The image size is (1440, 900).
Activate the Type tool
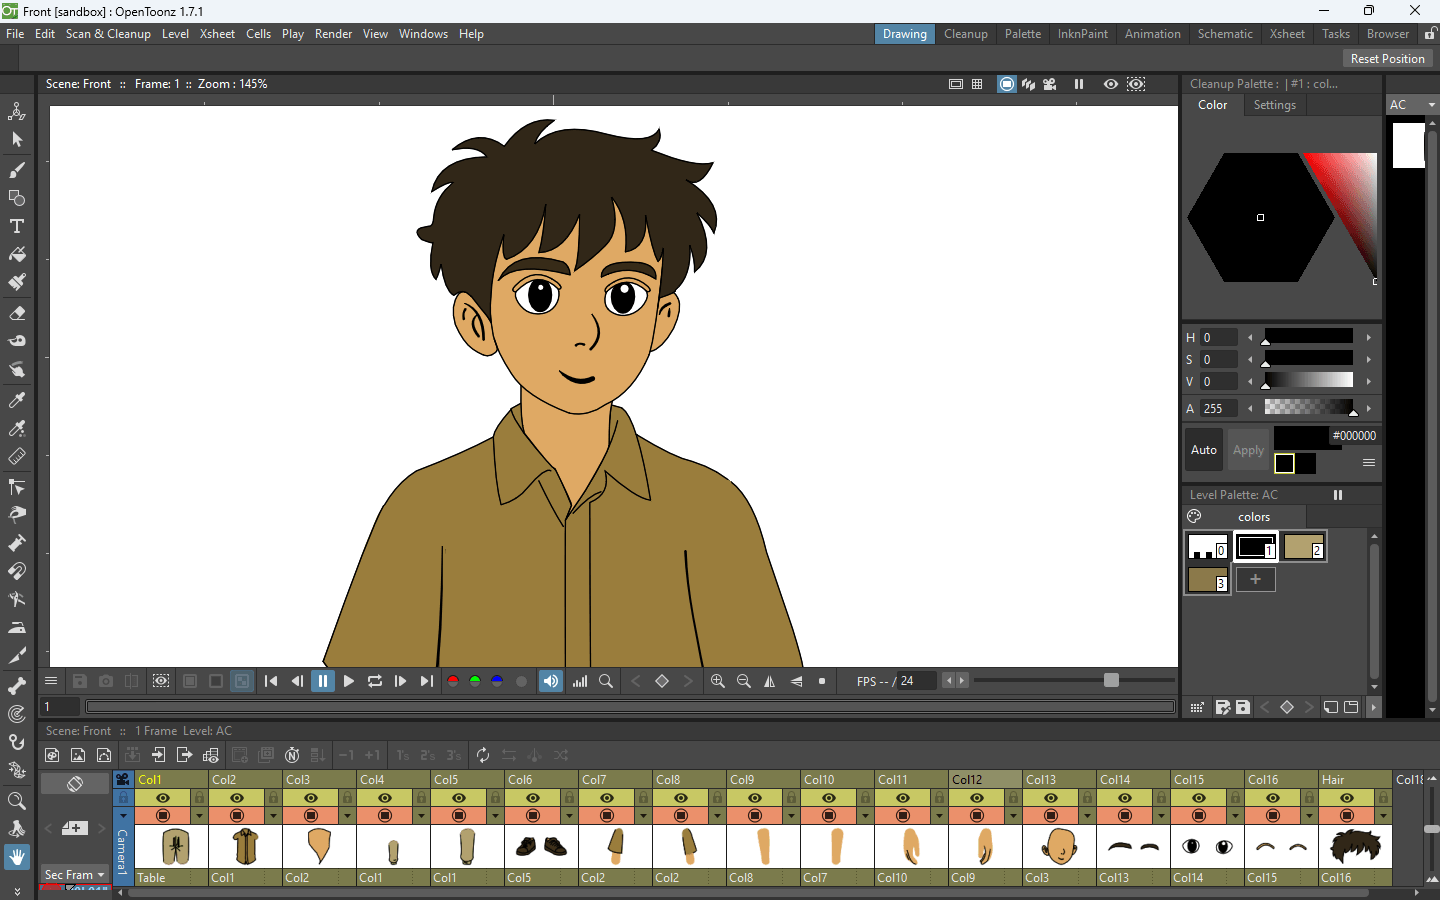[17, 226]
